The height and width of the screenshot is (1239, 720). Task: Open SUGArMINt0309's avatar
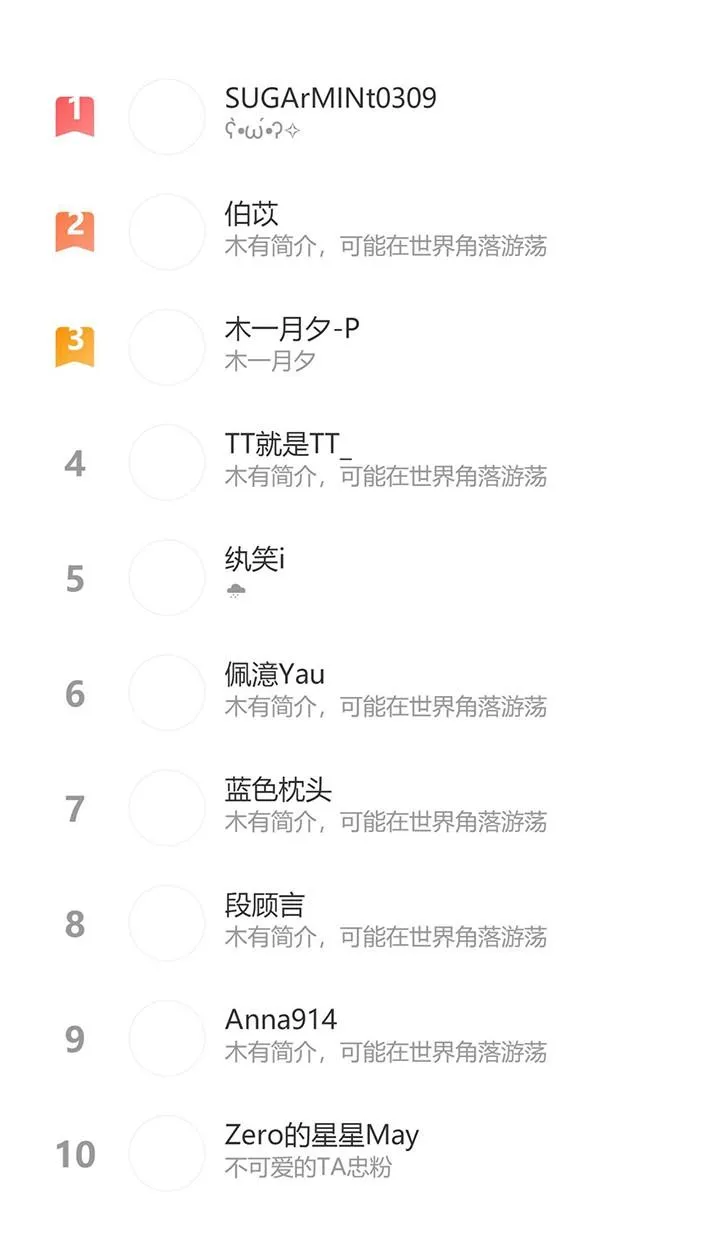pos(167,117)
